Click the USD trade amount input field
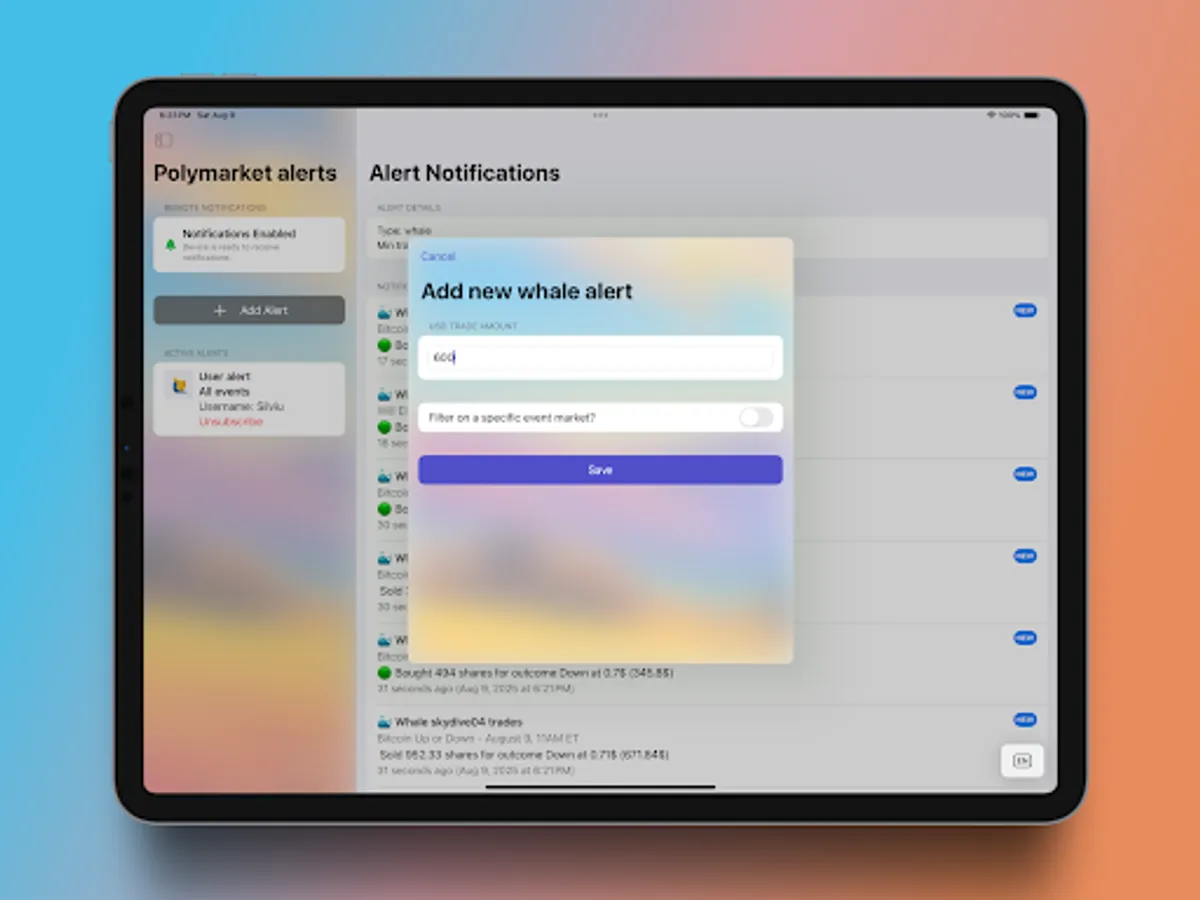 tap(600, 357)
